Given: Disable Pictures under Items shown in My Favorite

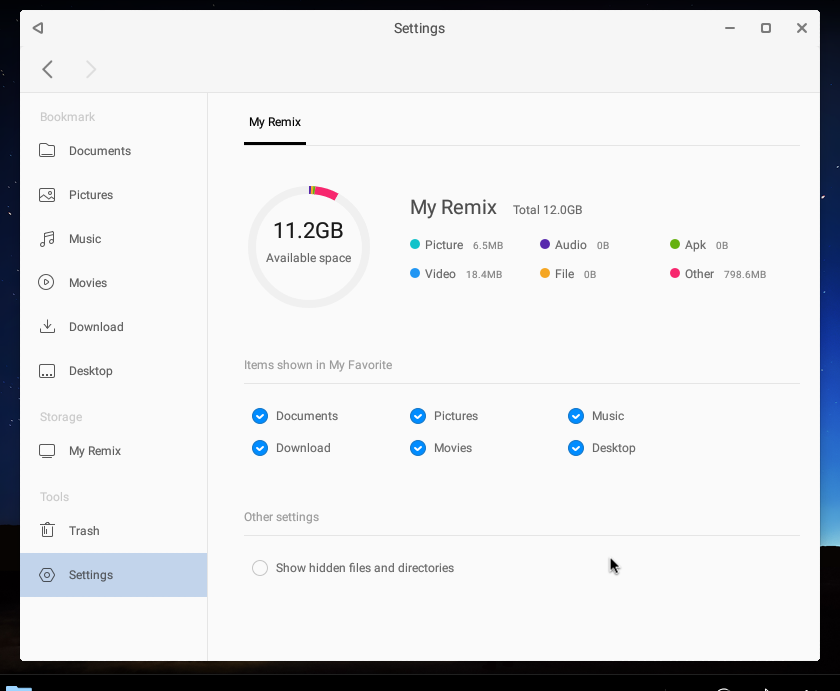Looking at the screenshot, I should pyautogui.click(x=418, y=416).
